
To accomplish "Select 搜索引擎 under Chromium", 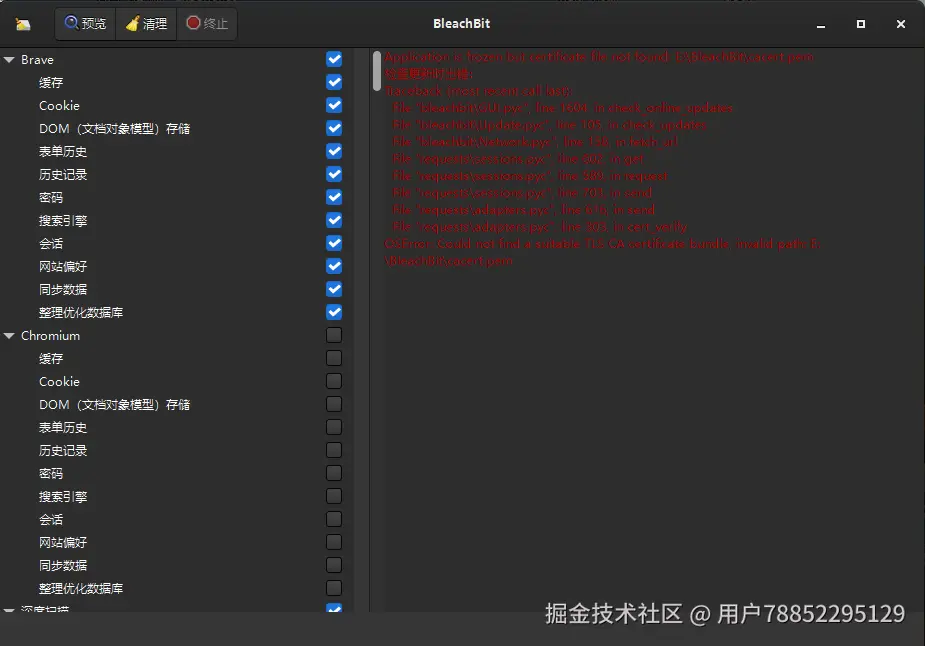I will pyautogui.click(x=63, y=497).
